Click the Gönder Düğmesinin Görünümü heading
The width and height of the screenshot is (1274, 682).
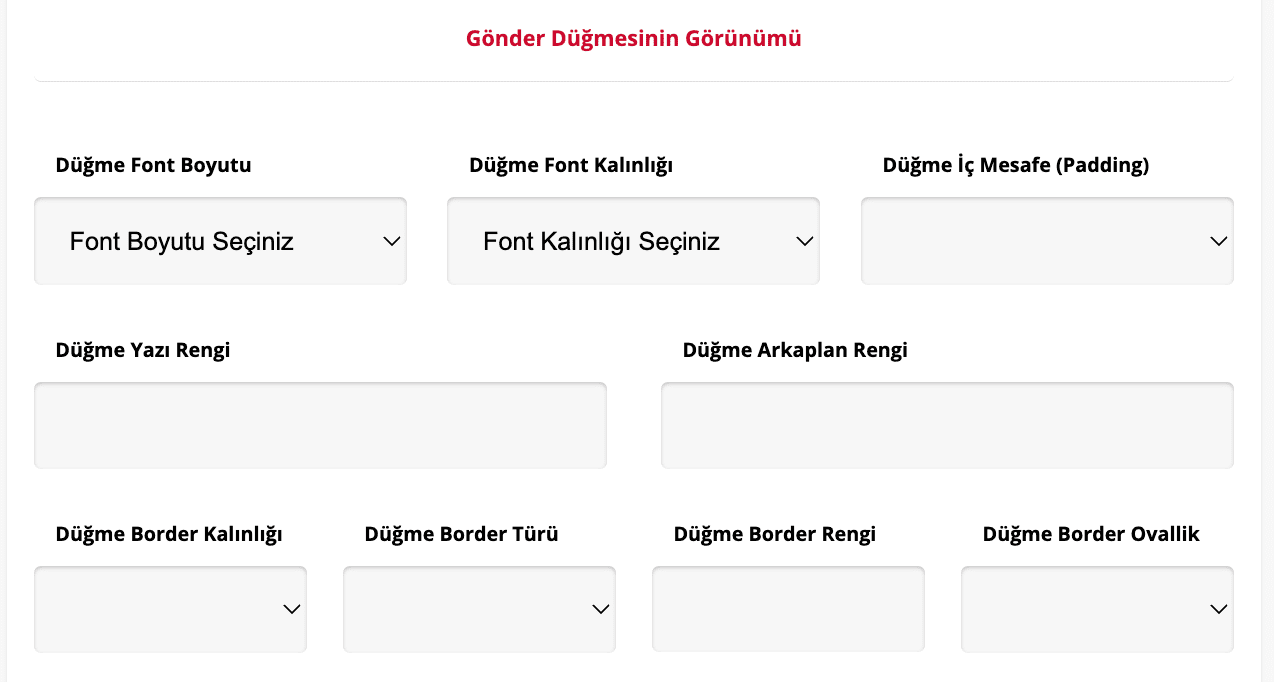click(632, 38)
